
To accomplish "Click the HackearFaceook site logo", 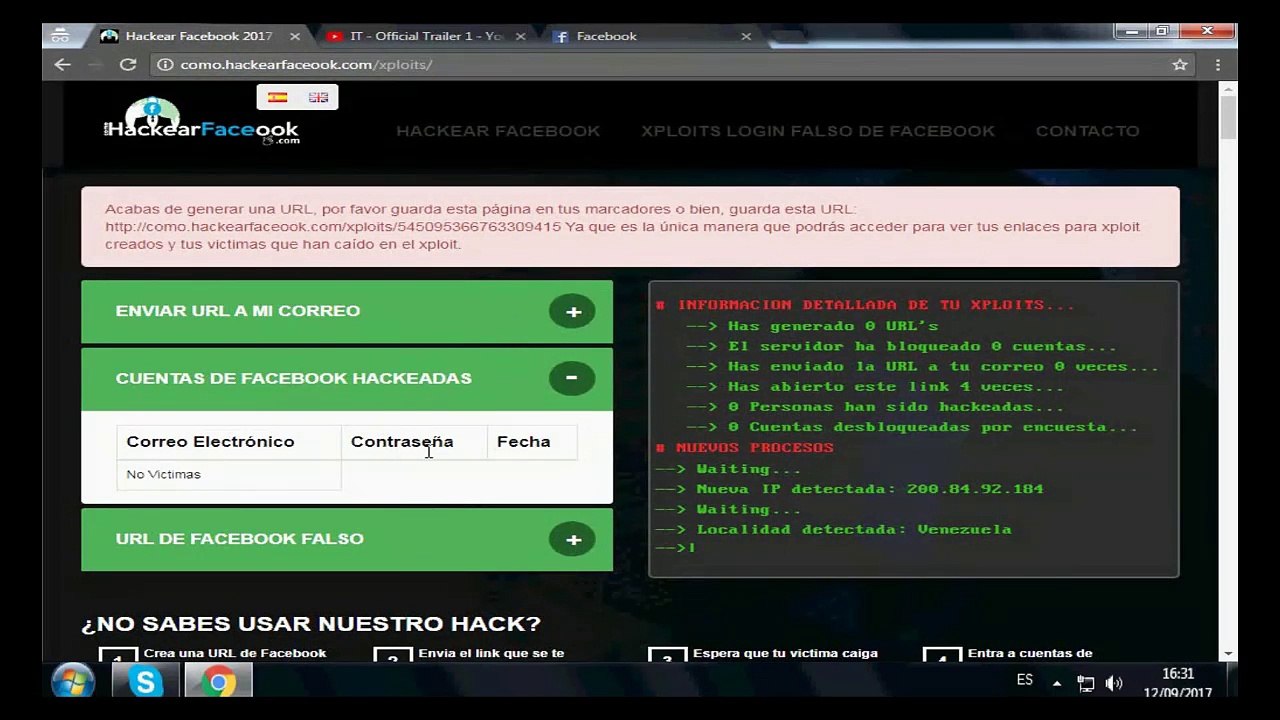I will coord(202,121).
